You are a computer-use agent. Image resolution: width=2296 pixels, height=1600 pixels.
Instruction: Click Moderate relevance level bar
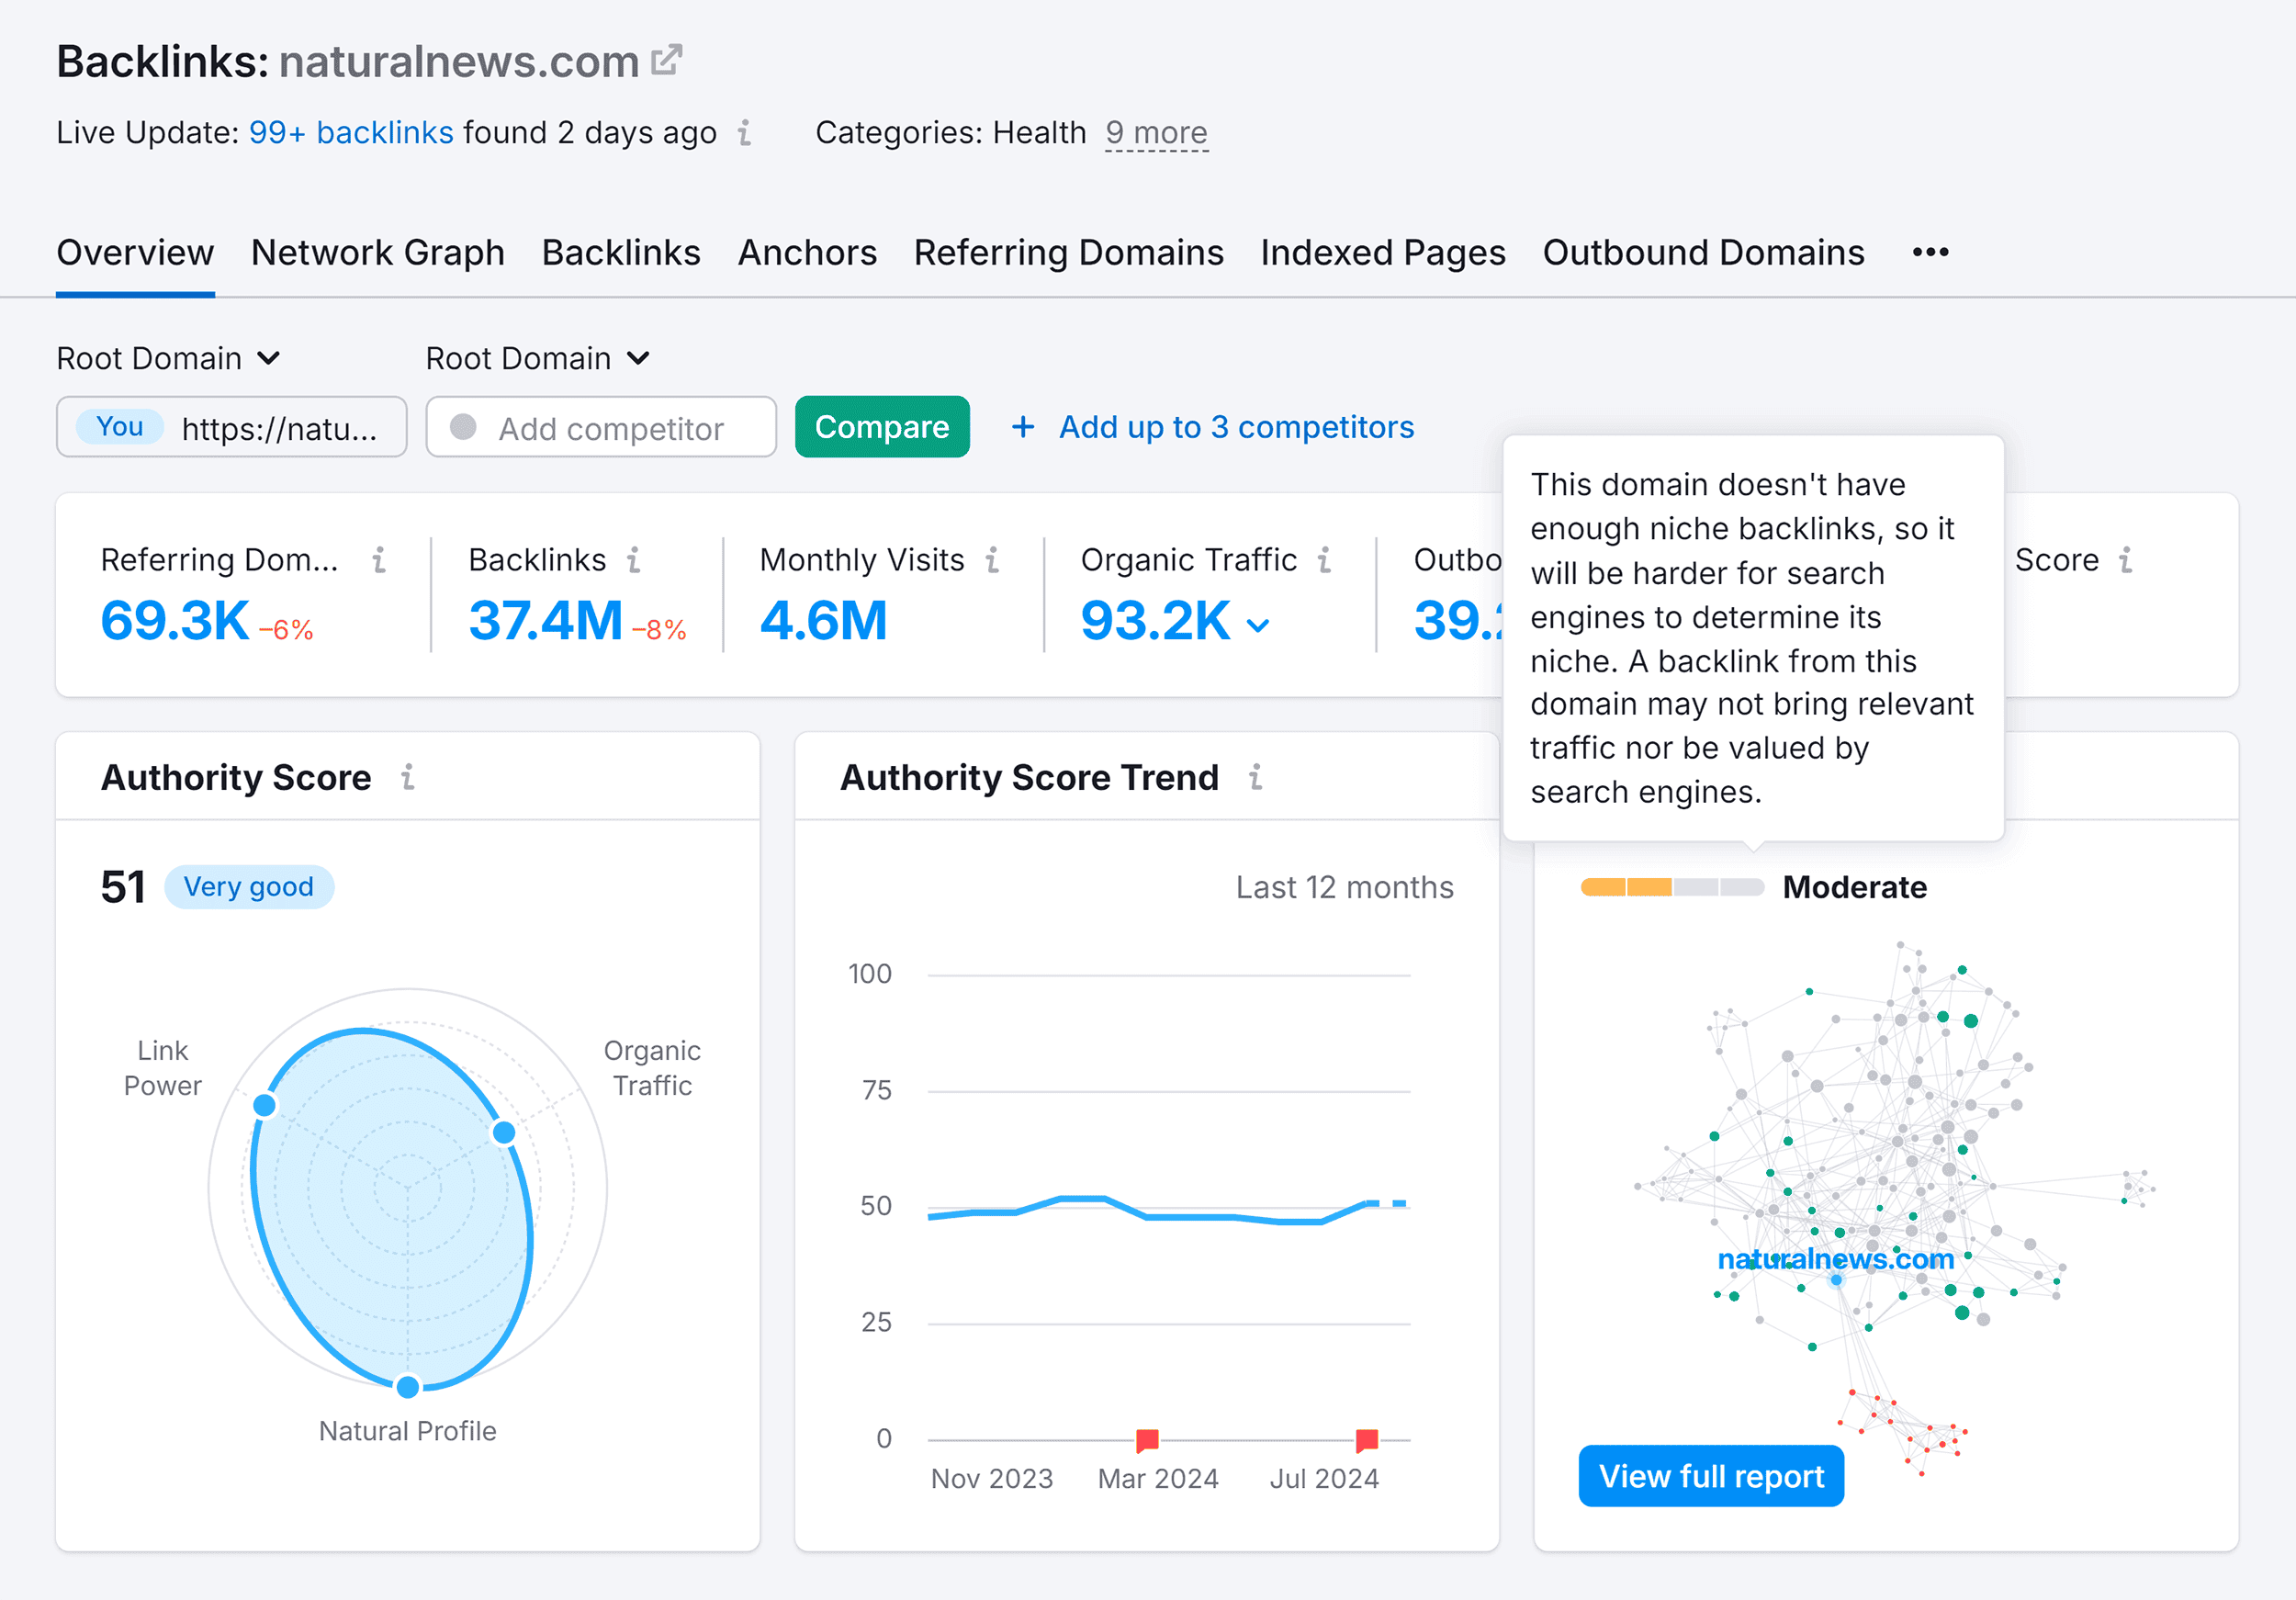pos(1672,887)
